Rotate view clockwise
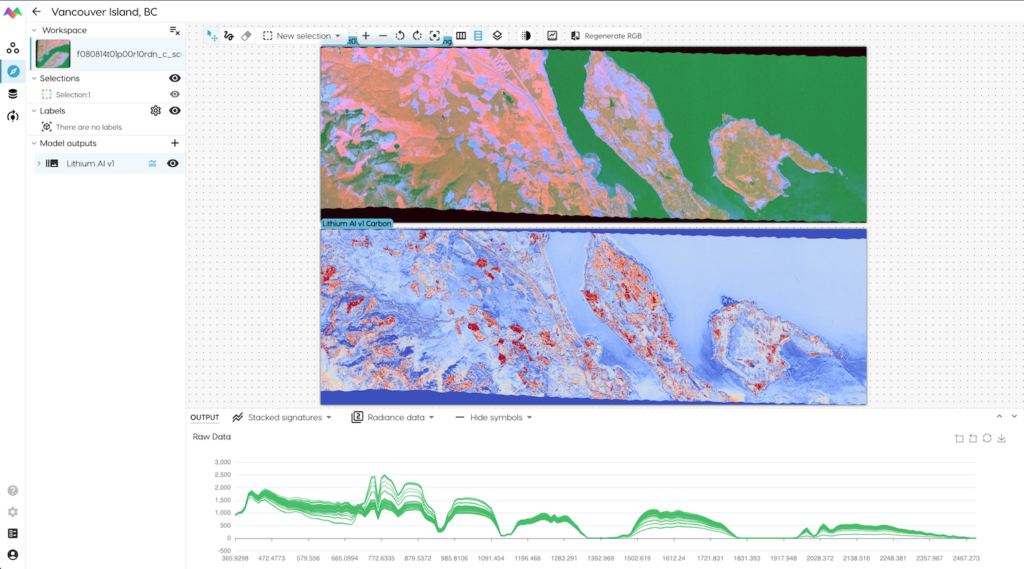 [x=417, y=36]
